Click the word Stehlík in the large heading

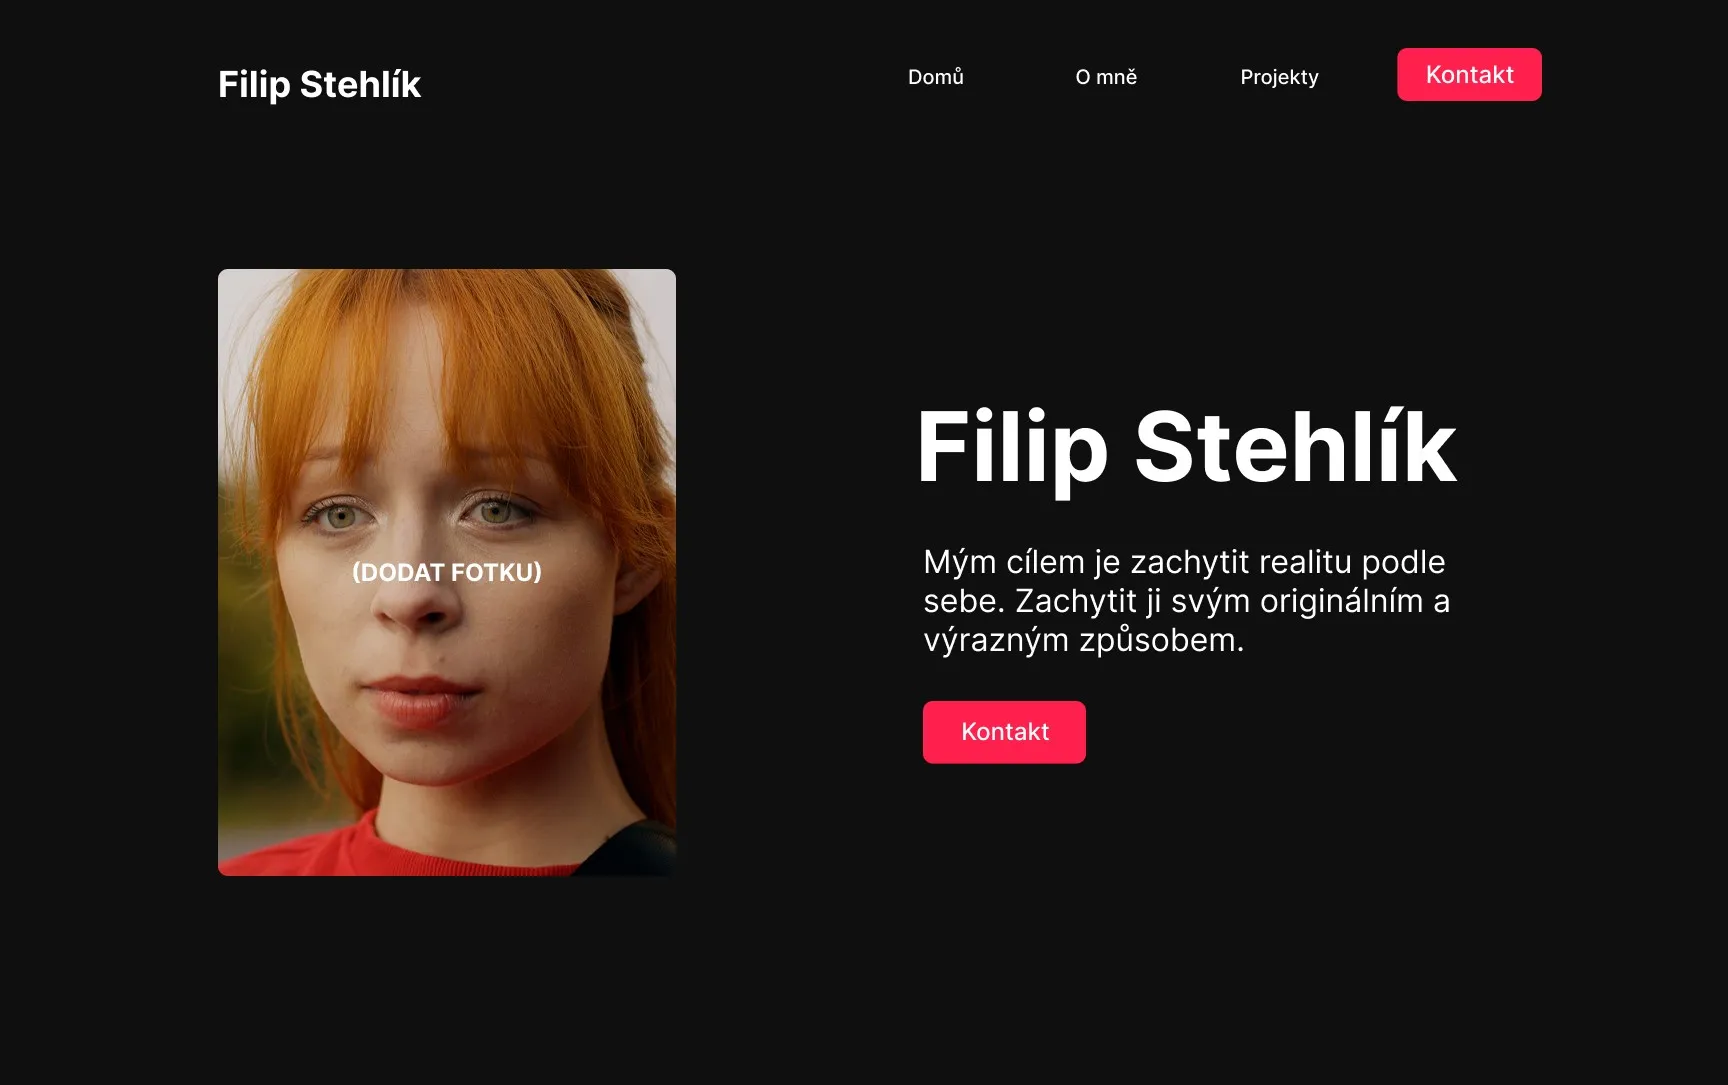click(1296, 446)
